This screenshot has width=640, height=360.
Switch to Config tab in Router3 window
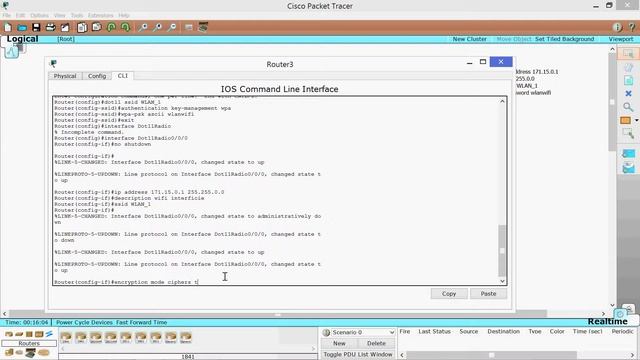click(97, 76)
